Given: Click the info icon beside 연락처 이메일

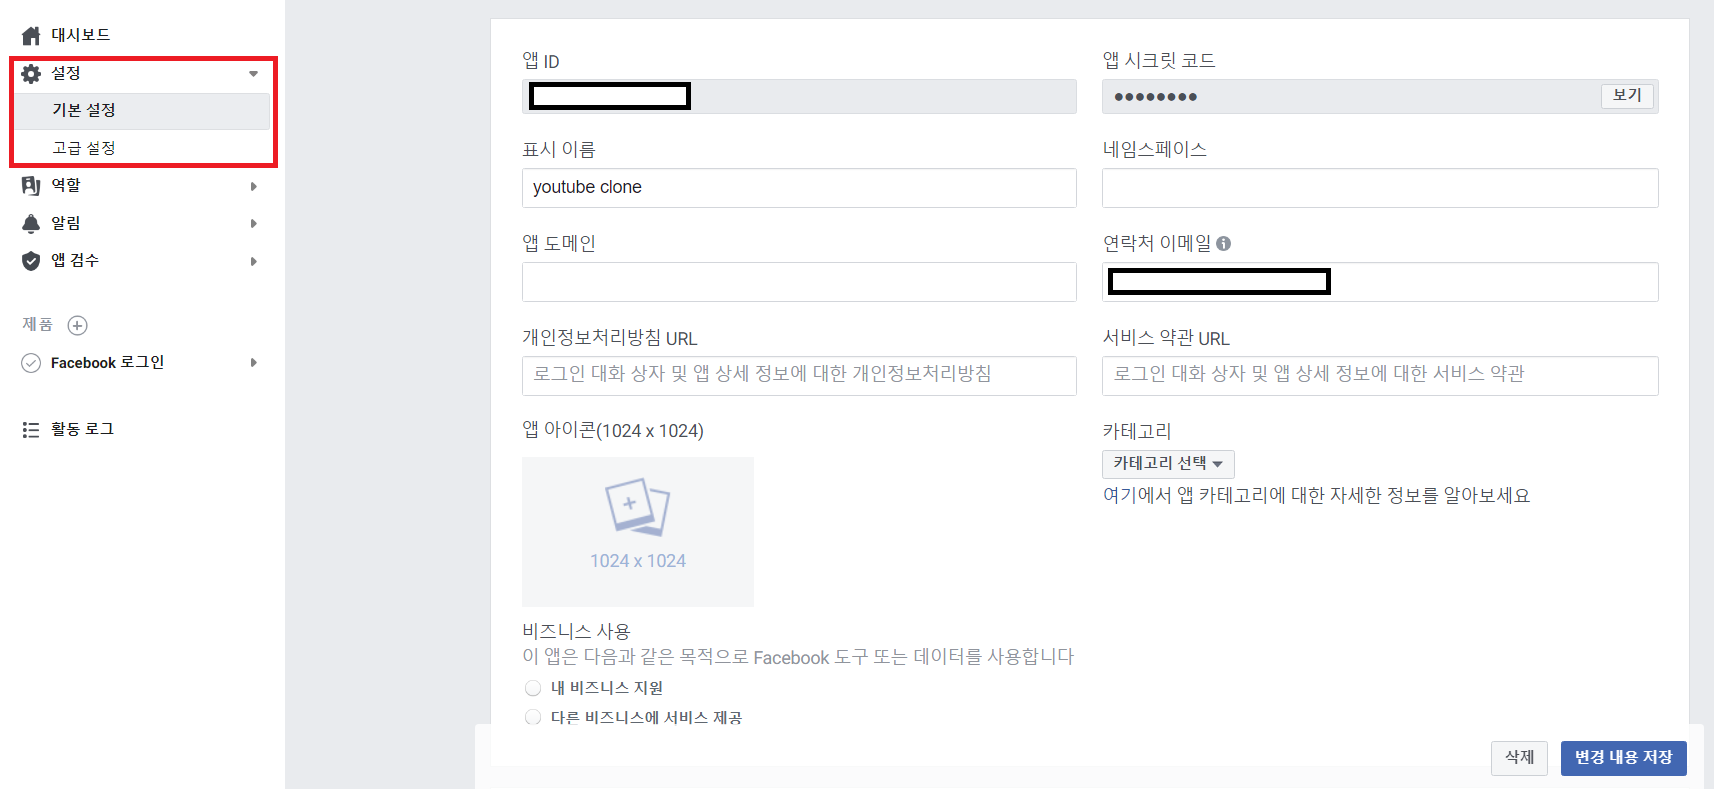Looking at the screenshot, I should tap(1223, 243).
